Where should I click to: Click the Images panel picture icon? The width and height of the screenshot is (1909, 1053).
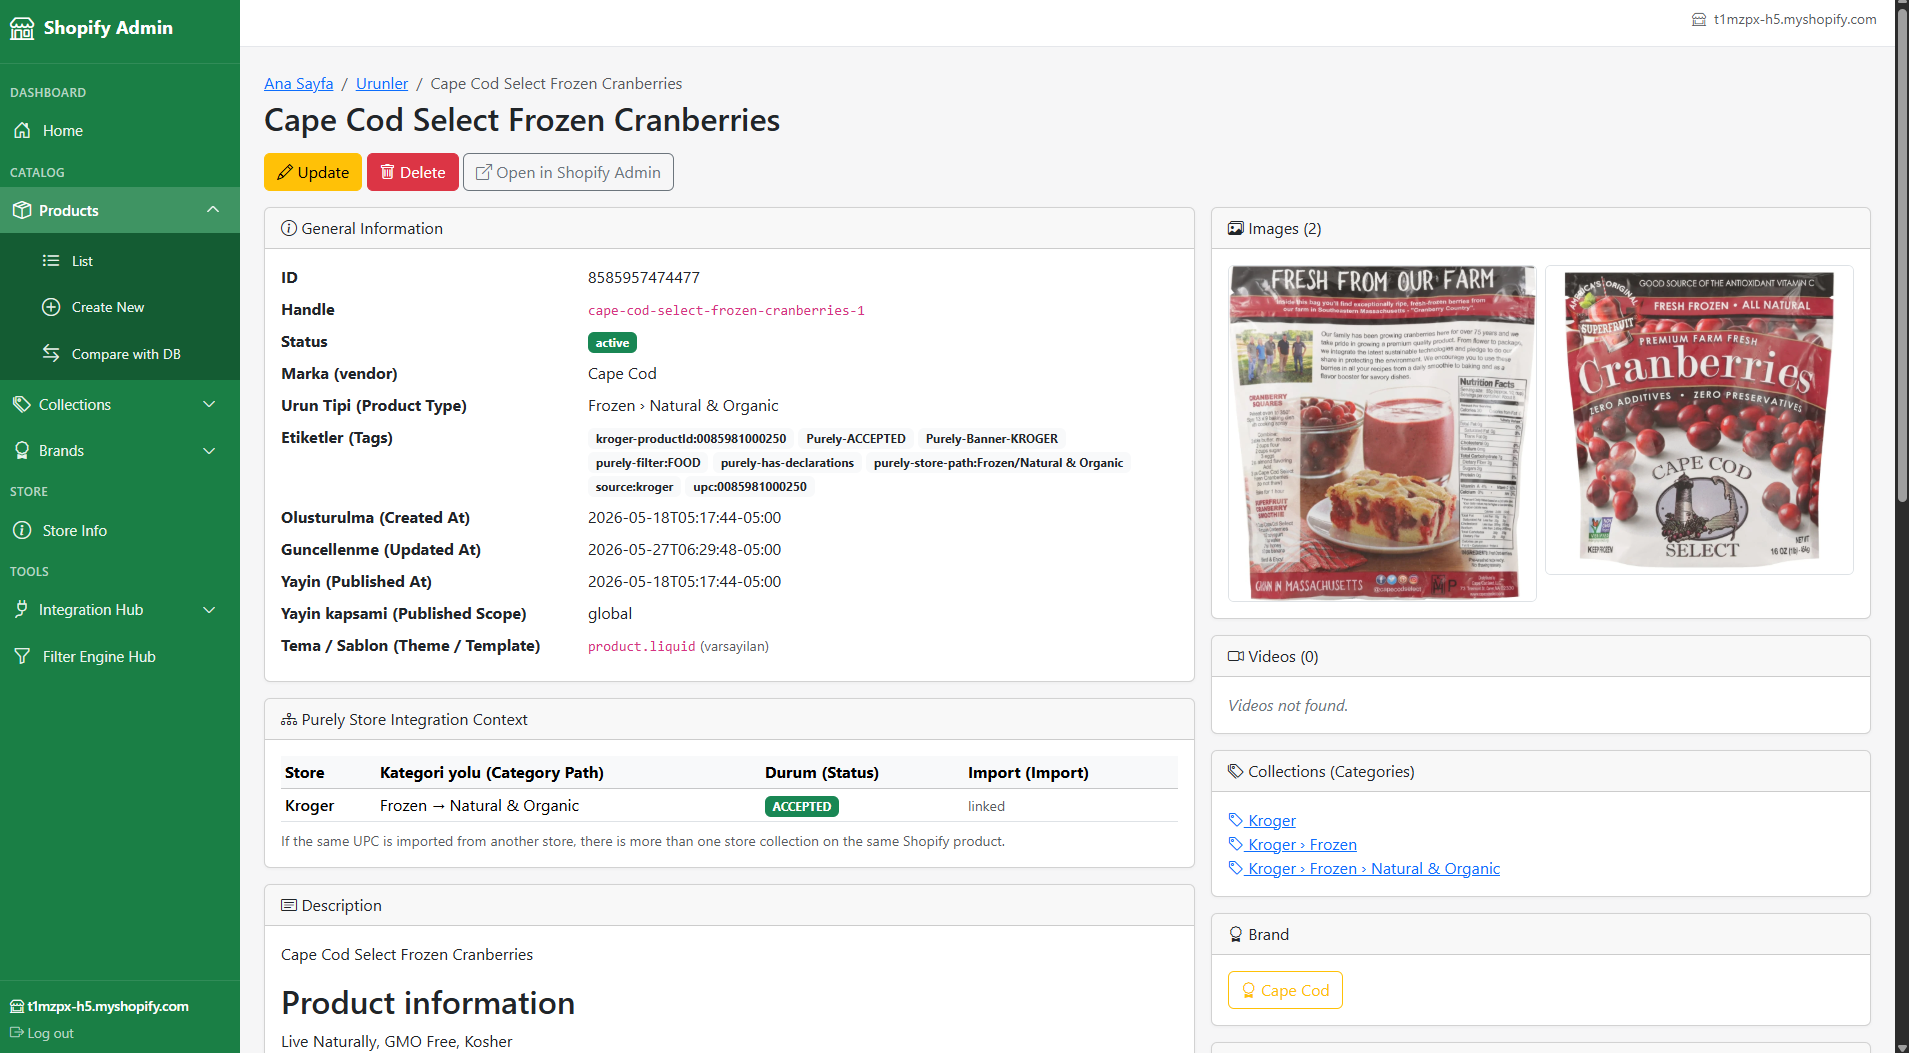(1236, 229)
